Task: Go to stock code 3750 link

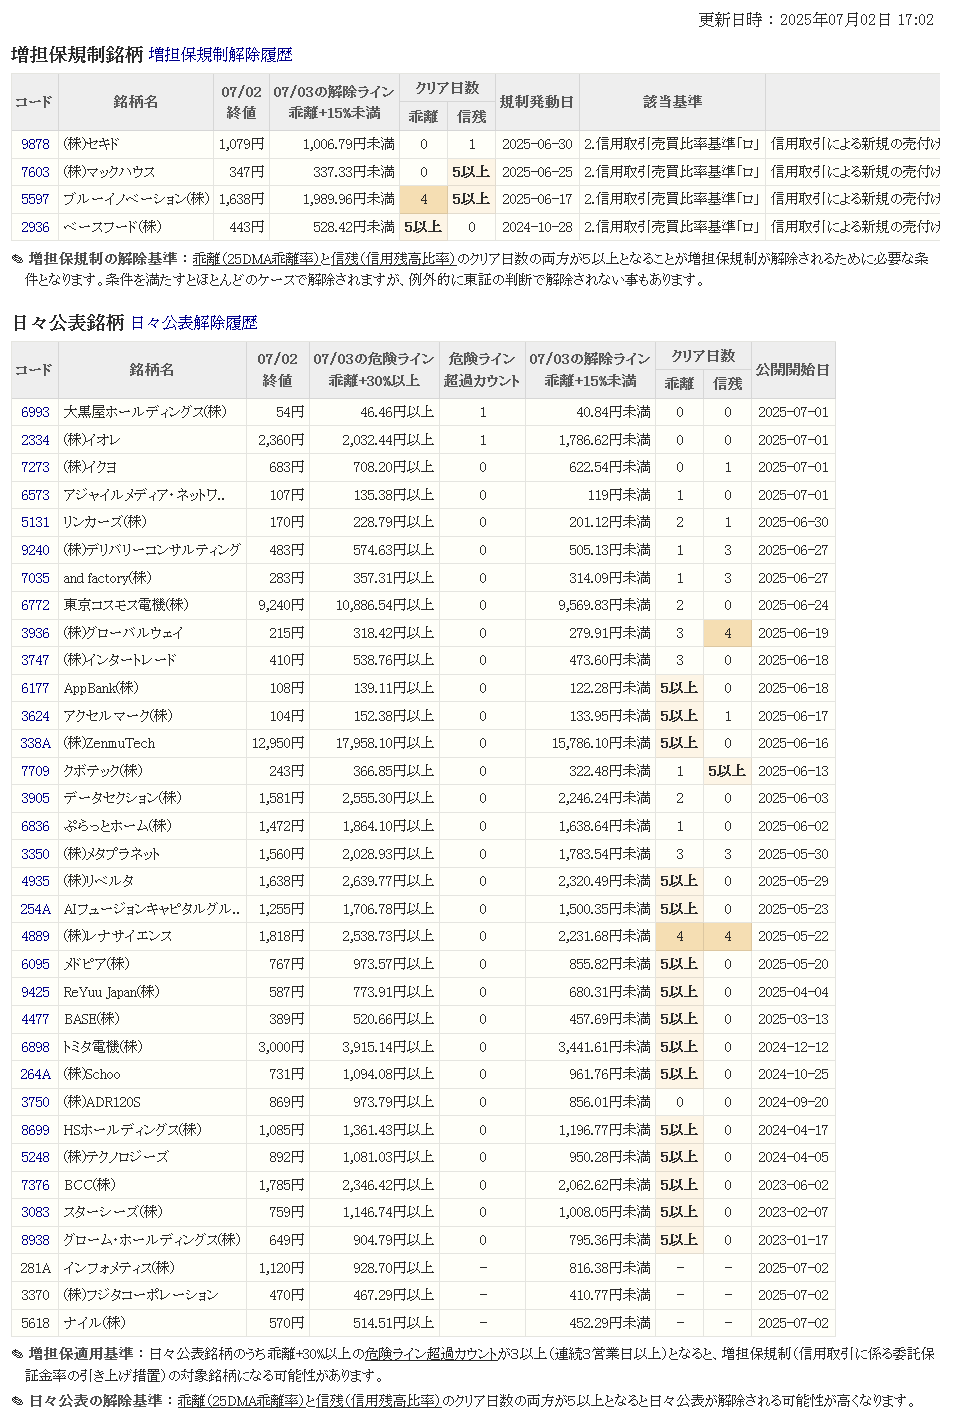Action: click(x=35, y=1102)
